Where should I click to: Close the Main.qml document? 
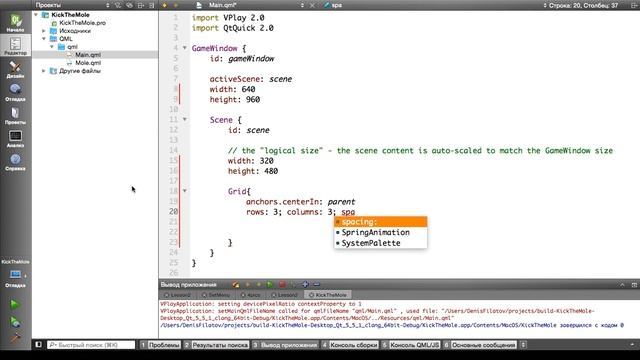313,5
